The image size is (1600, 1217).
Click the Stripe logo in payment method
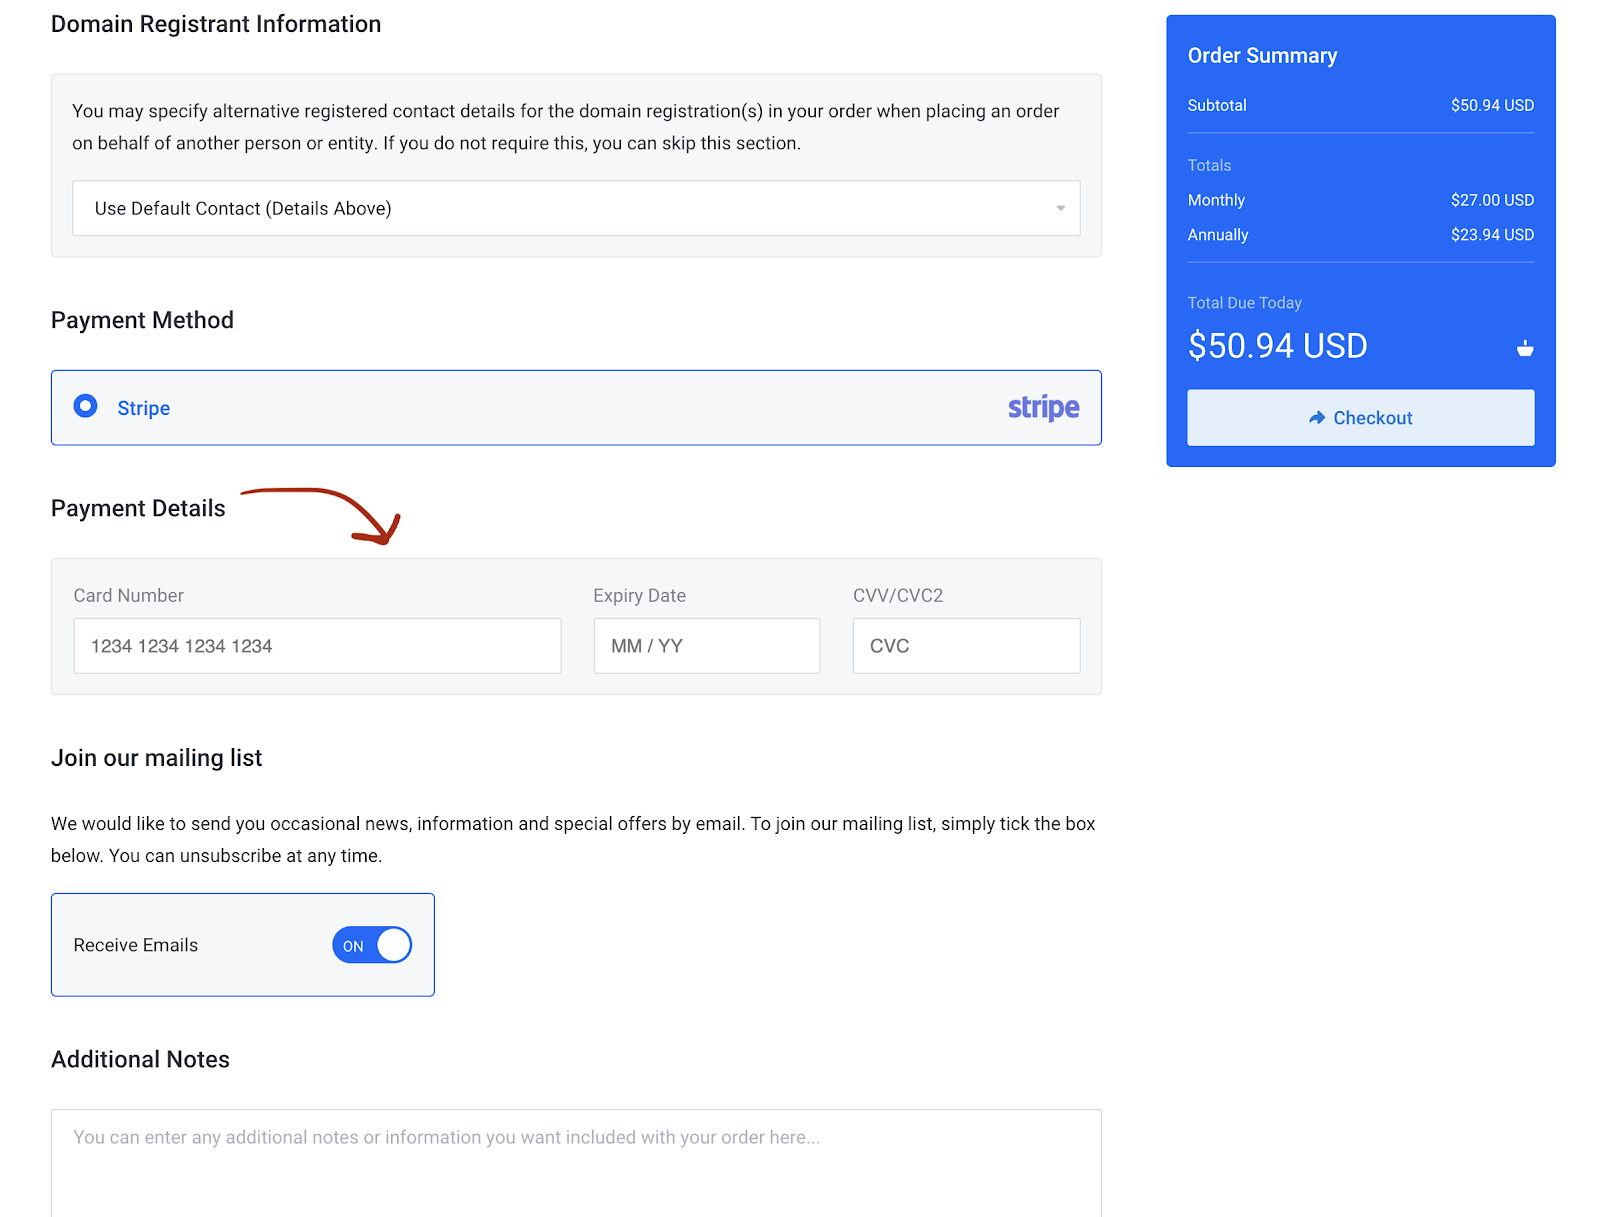click(x=1043, y=407)
